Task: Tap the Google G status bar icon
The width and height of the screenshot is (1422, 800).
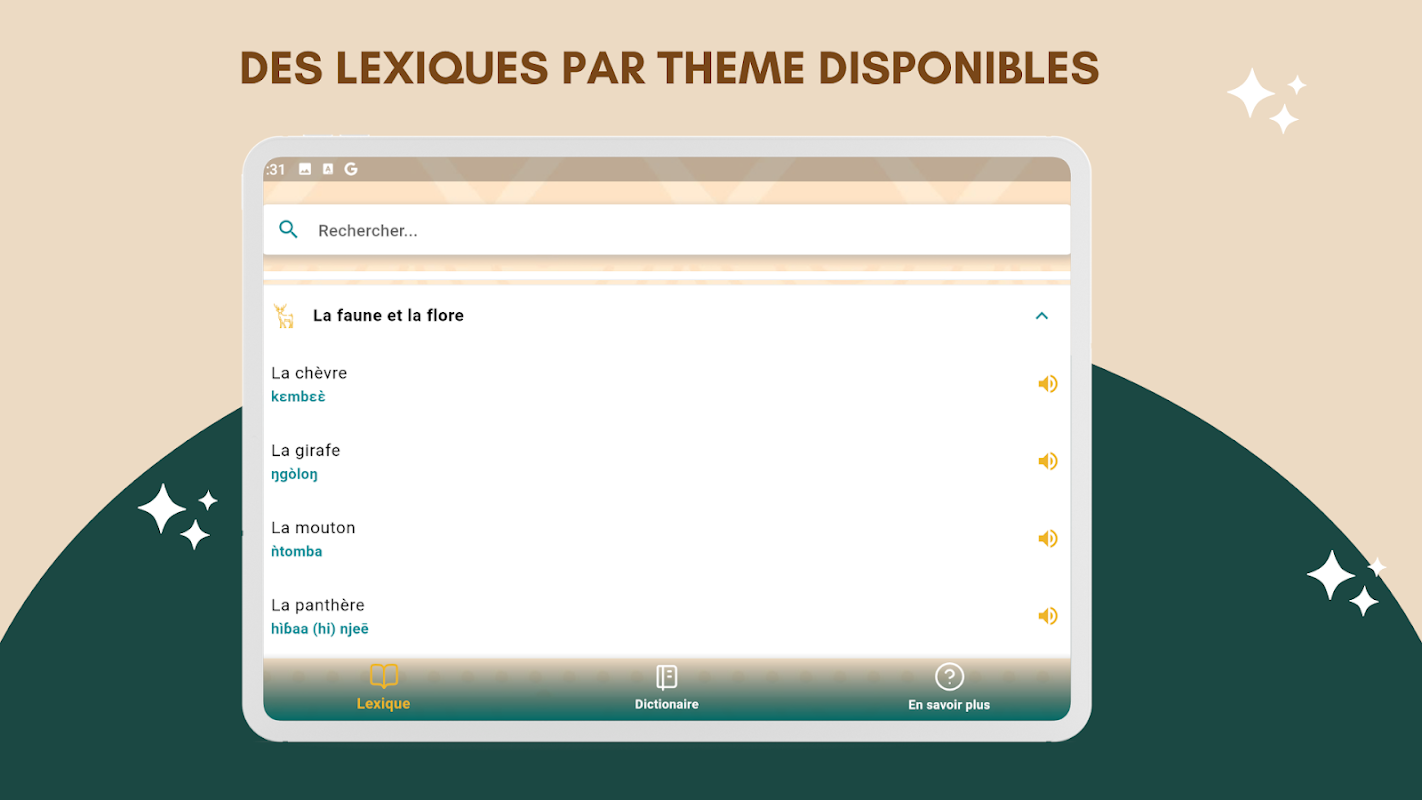Action: (x=351, y=169)
